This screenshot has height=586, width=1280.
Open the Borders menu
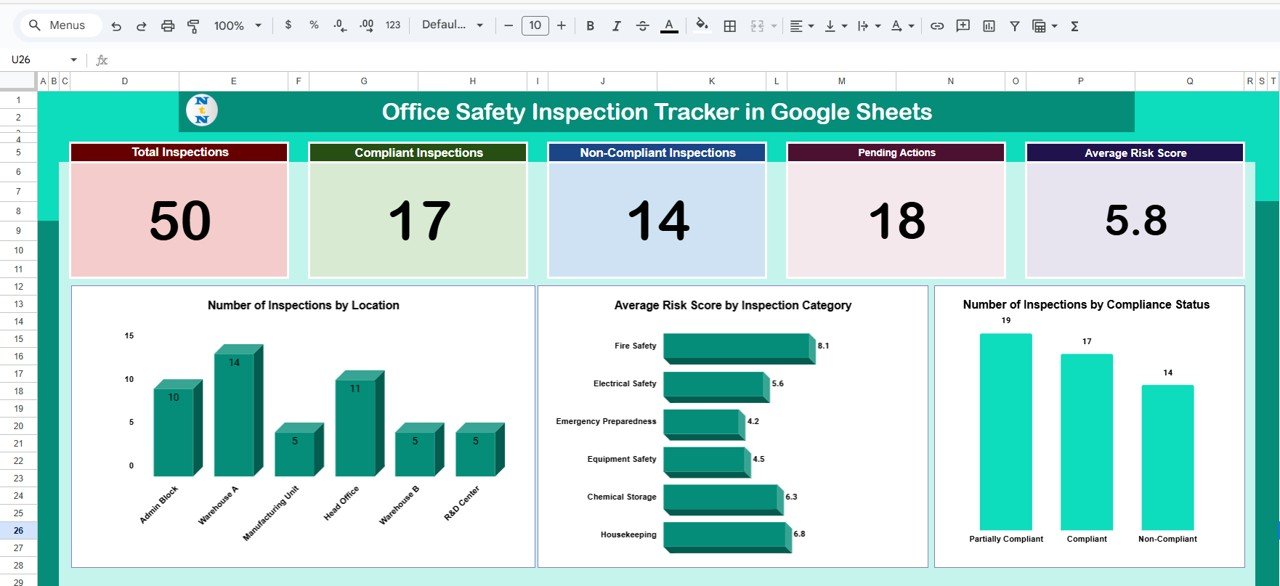[729, 25]
